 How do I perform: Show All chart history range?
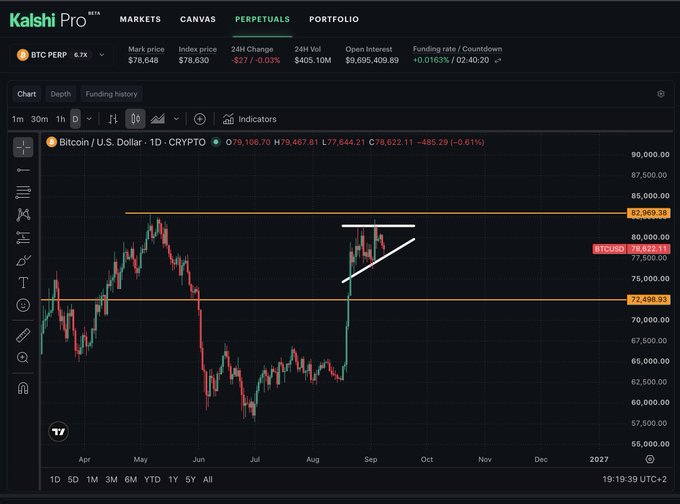pyautogui.click(x=208, y=479)
